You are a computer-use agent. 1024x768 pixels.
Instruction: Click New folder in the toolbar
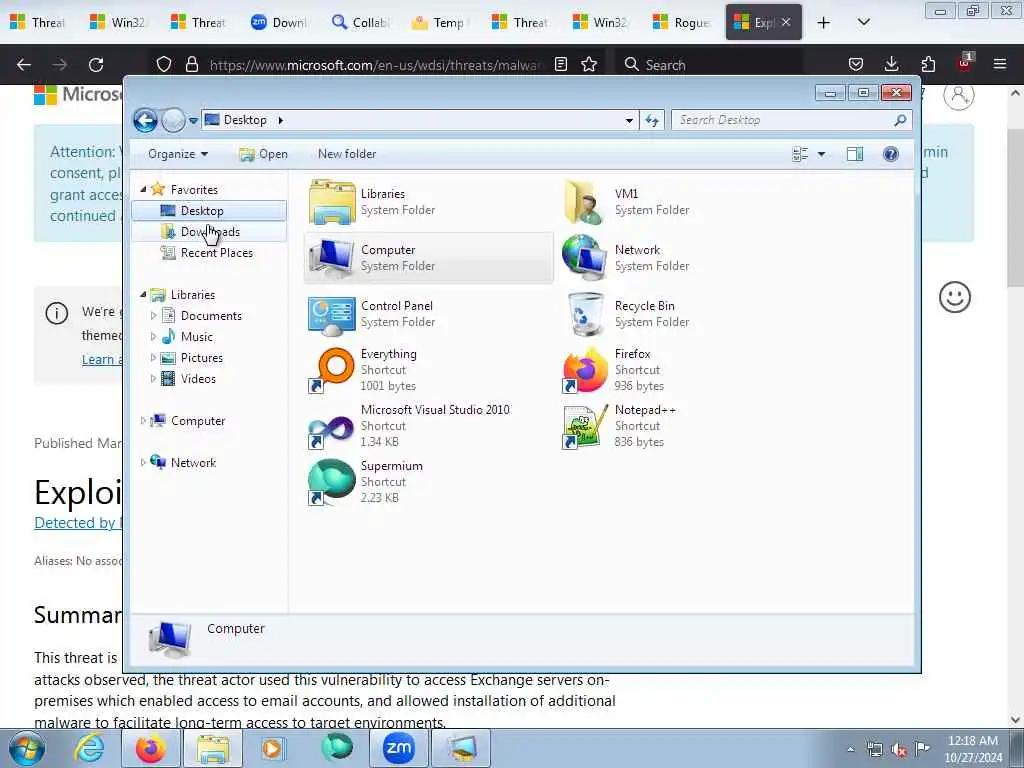347,154
